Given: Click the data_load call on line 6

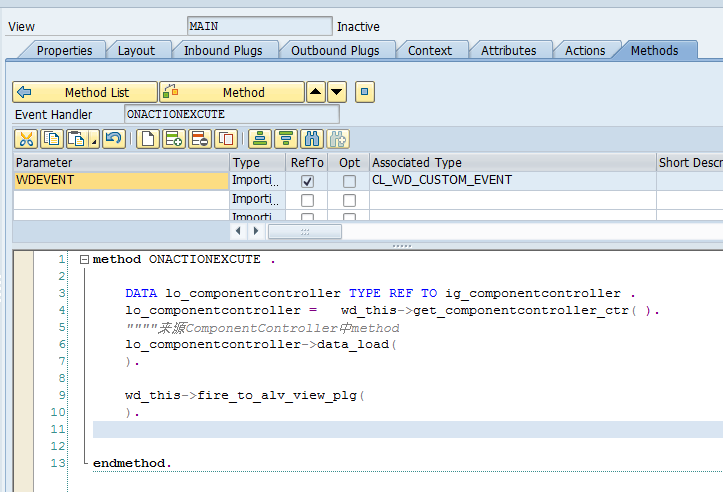Looking at the screenshot, I should point(353,344).
